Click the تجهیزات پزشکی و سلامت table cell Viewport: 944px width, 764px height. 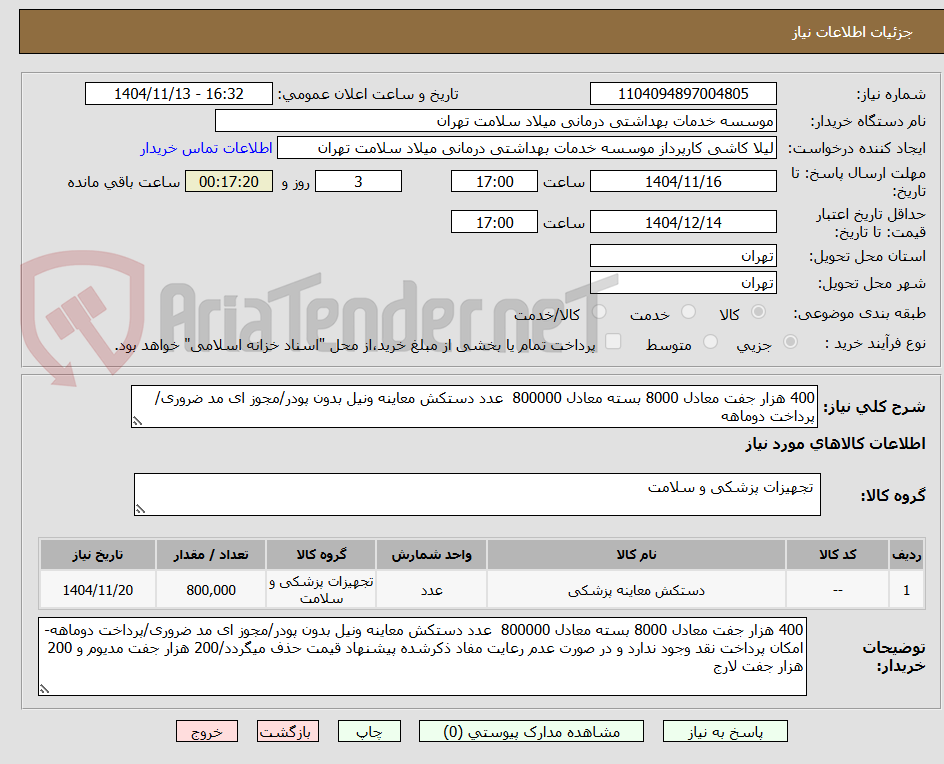321,590
